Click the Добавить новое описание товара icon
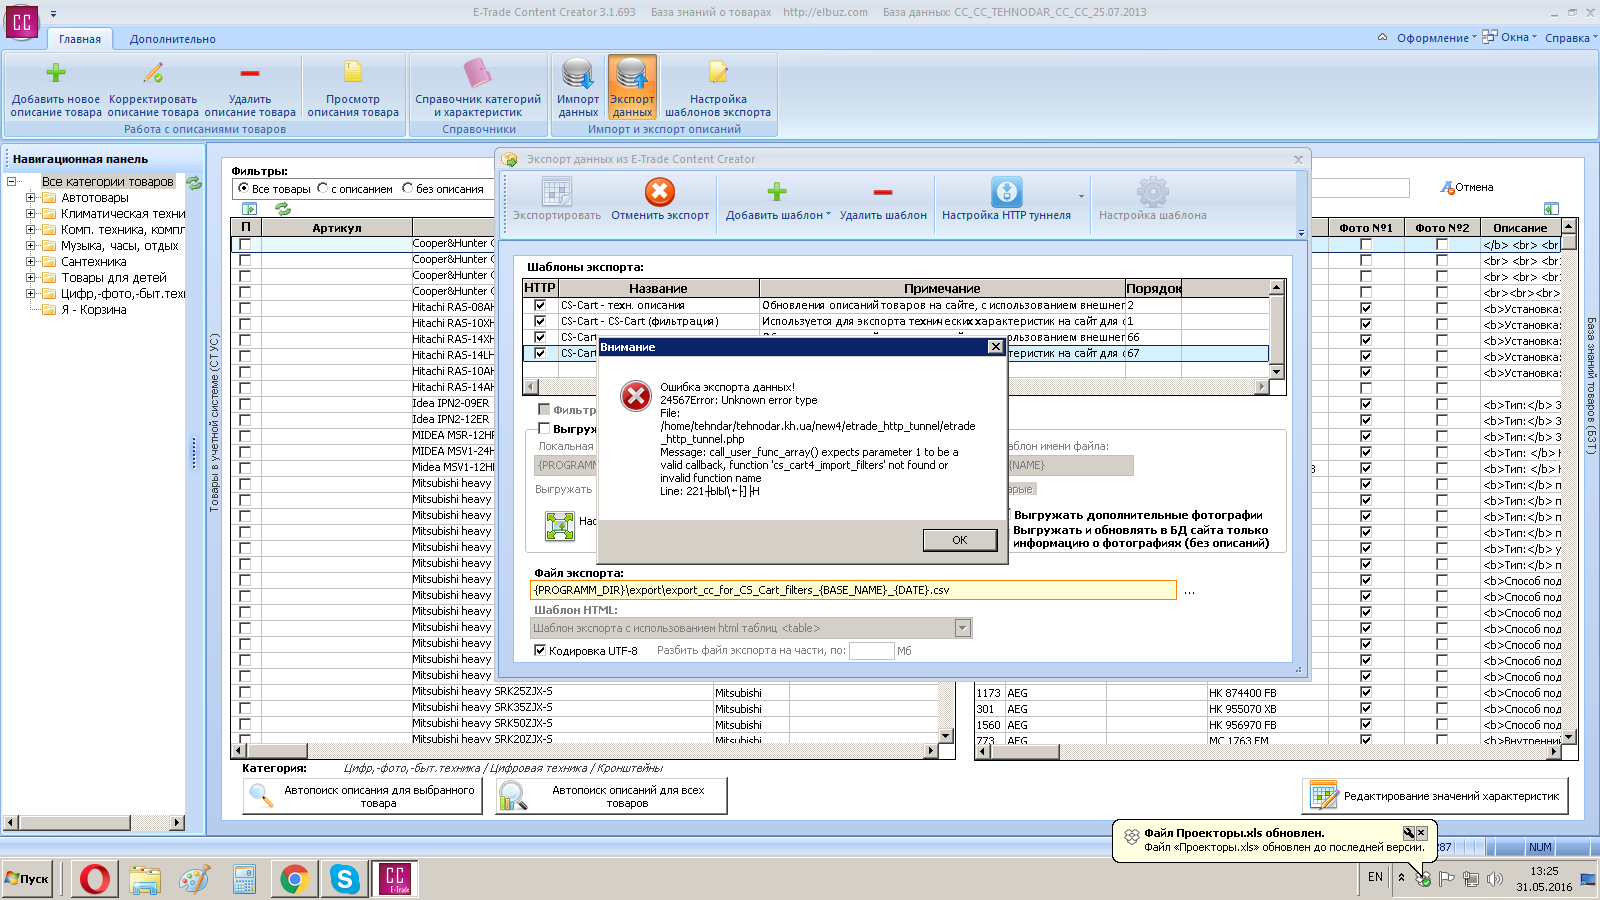 point(56,73)
